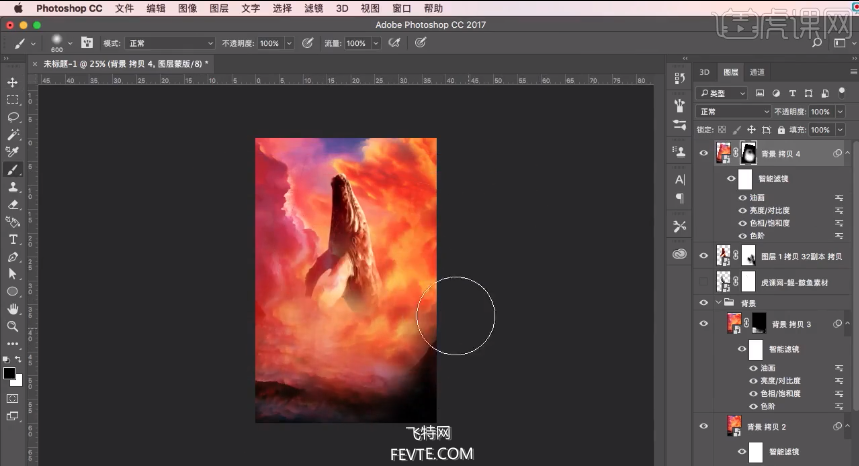Image resolution: width=859 pixels, height=466 pixels.
Task: Switch to the 3D panel tab
Action: coord(705,72)
